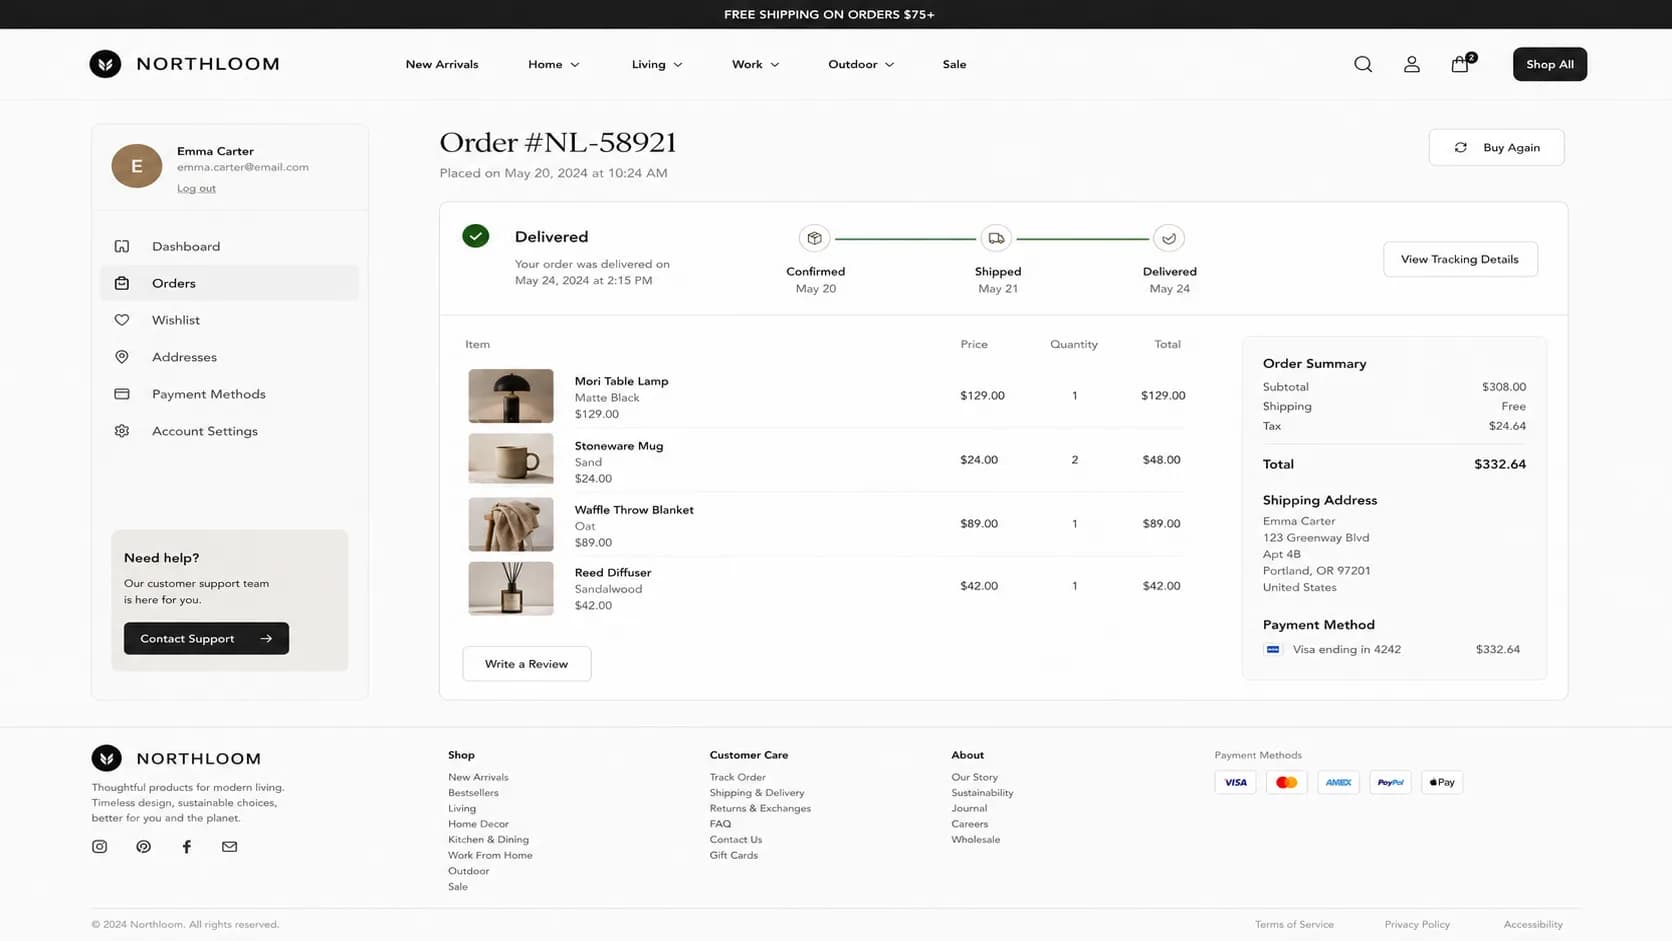Open New Arrivals in top navigation

tap(442, 64)
